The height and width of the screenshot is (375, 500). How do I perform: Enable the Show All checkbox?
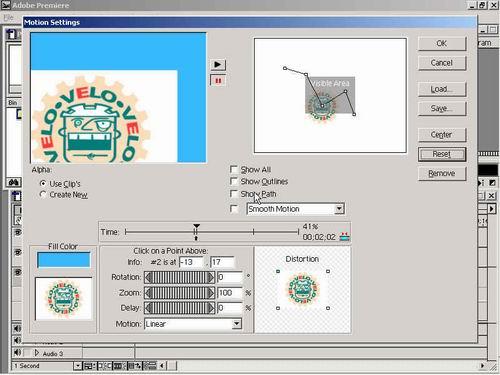point(234,169)
